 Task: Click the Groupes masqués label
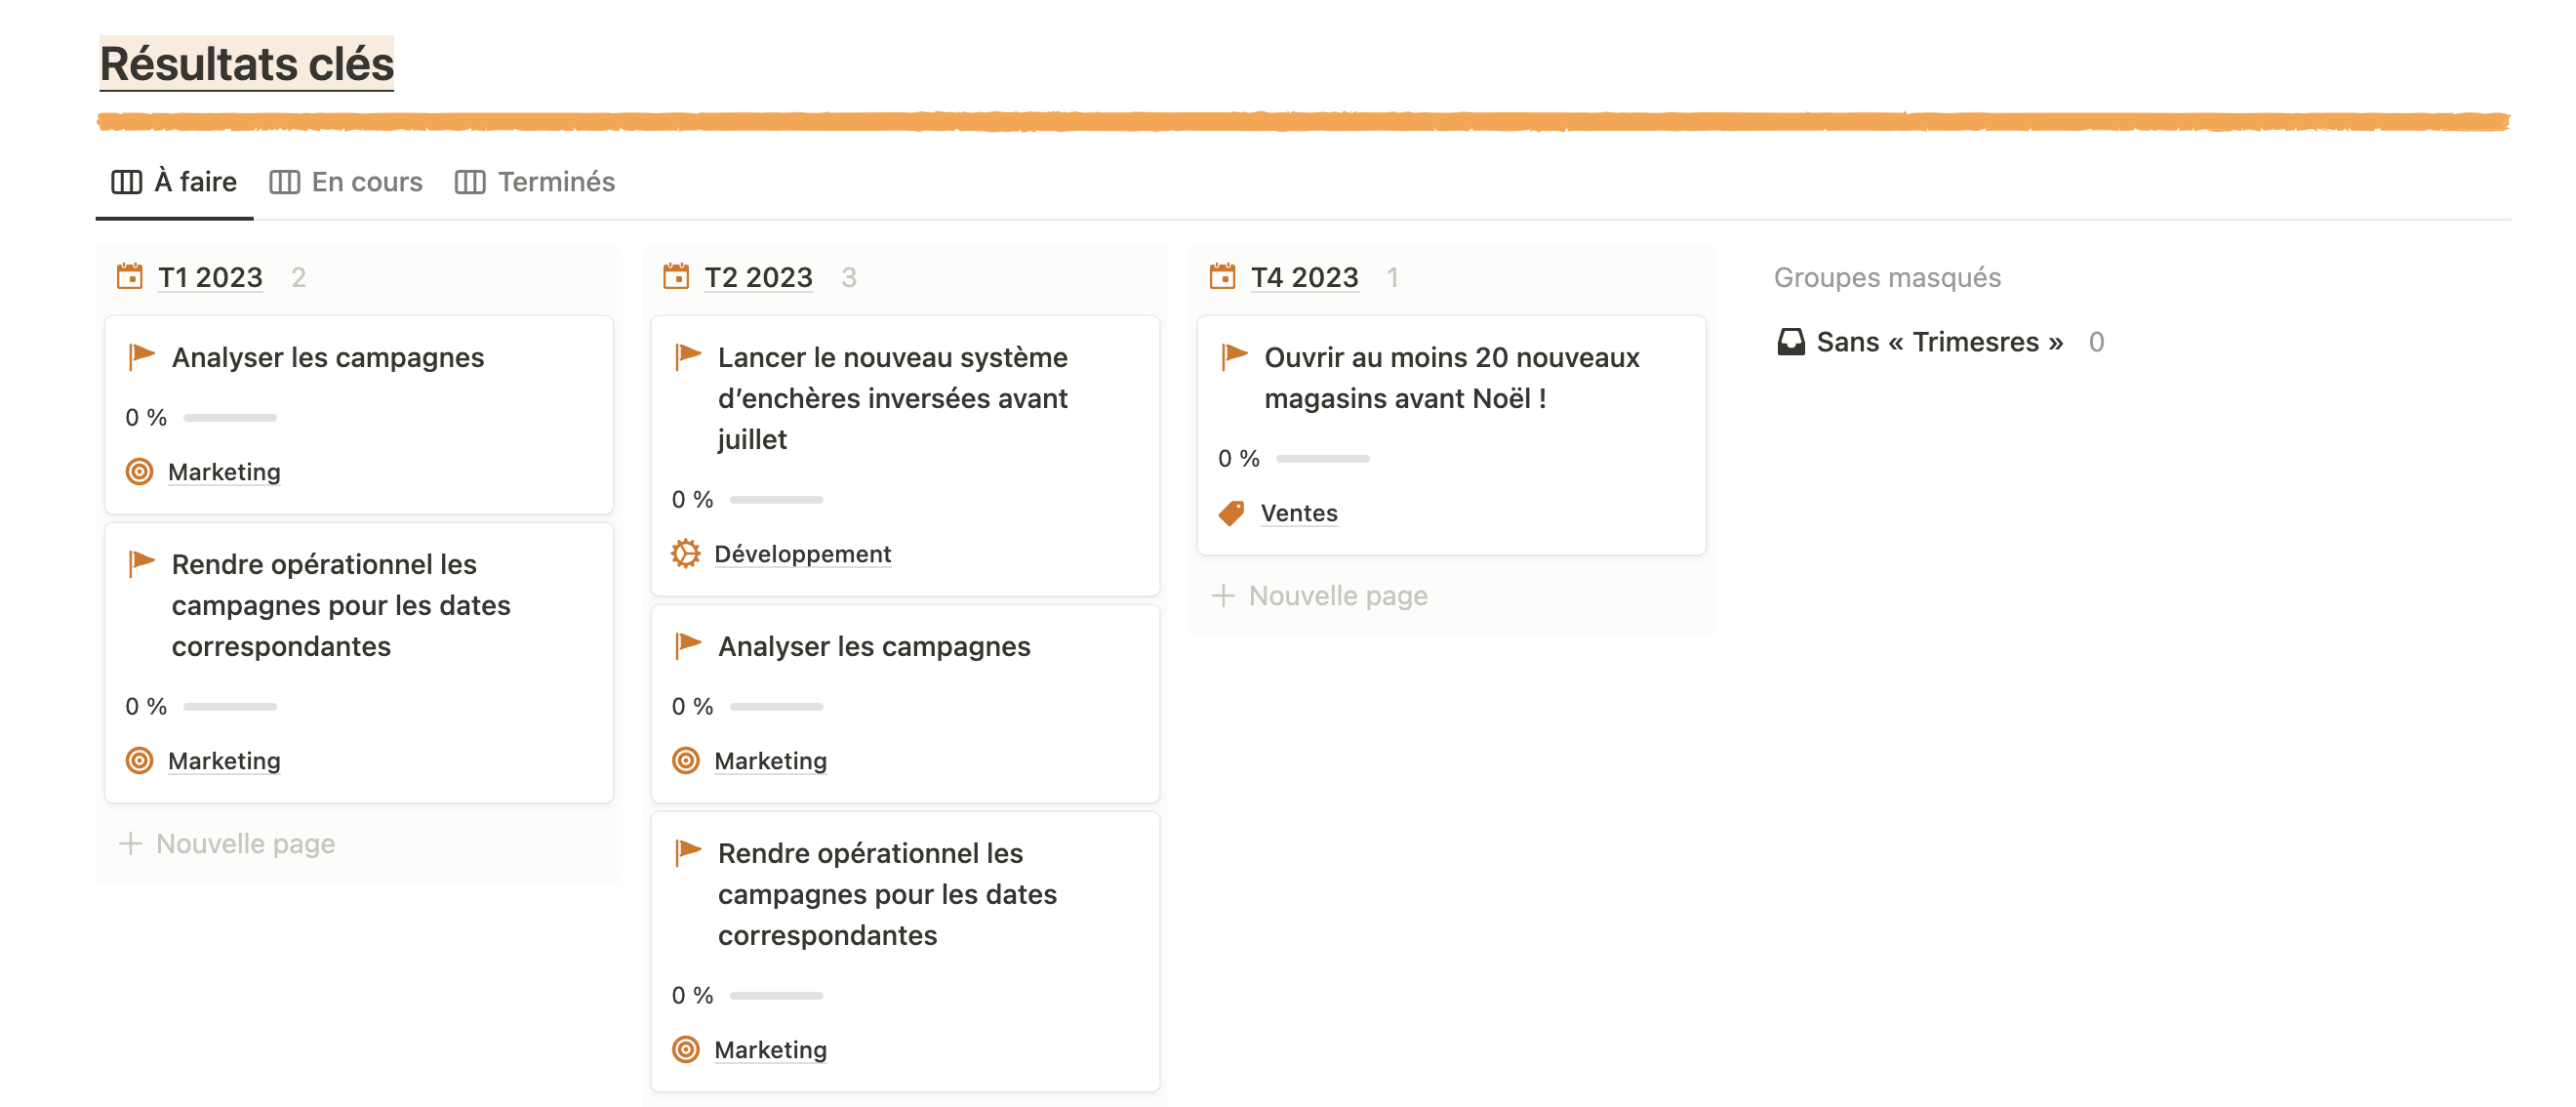[1887, 277]
